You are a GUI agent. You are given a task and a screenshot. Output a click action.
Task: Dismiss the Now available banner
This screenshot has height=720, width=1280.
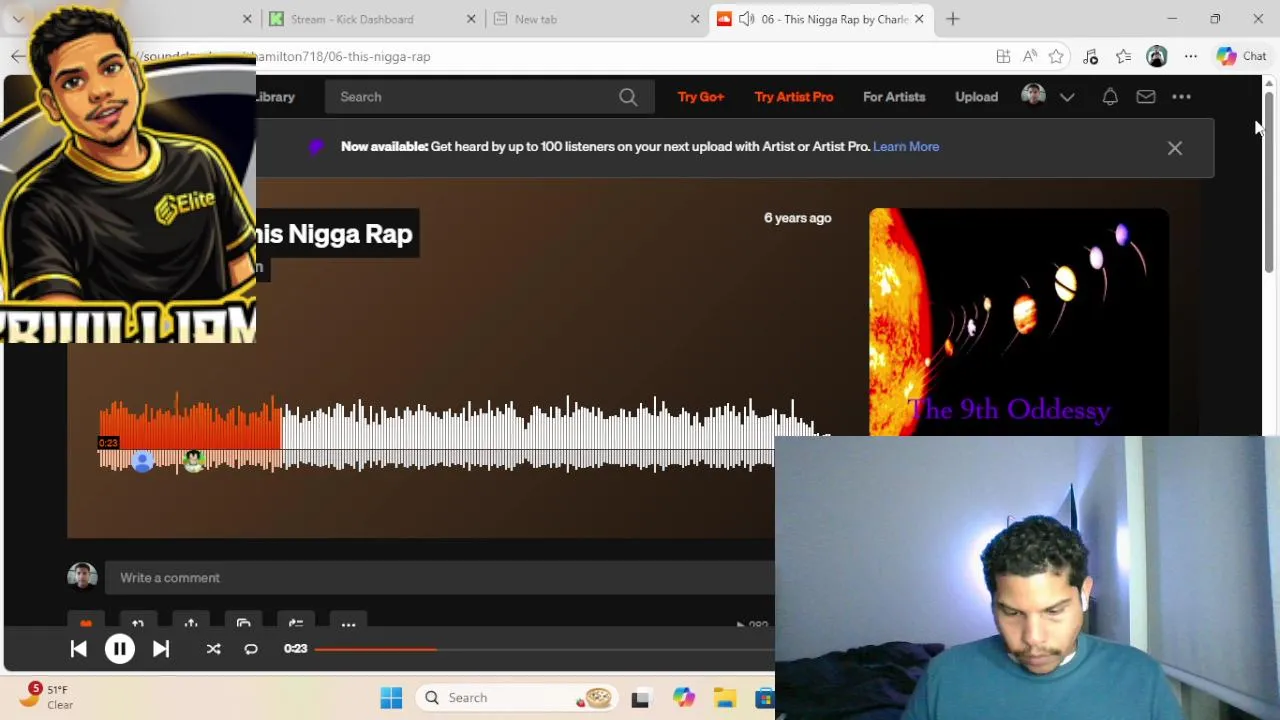tap(1175, 148)
